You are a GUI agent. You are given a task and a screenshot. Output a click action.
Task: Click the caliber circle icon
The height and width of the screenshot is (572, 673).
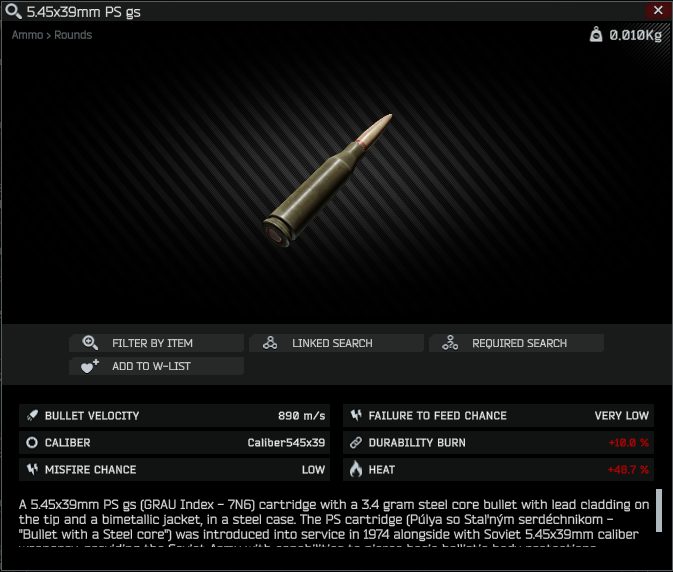[x=32, y=442]
